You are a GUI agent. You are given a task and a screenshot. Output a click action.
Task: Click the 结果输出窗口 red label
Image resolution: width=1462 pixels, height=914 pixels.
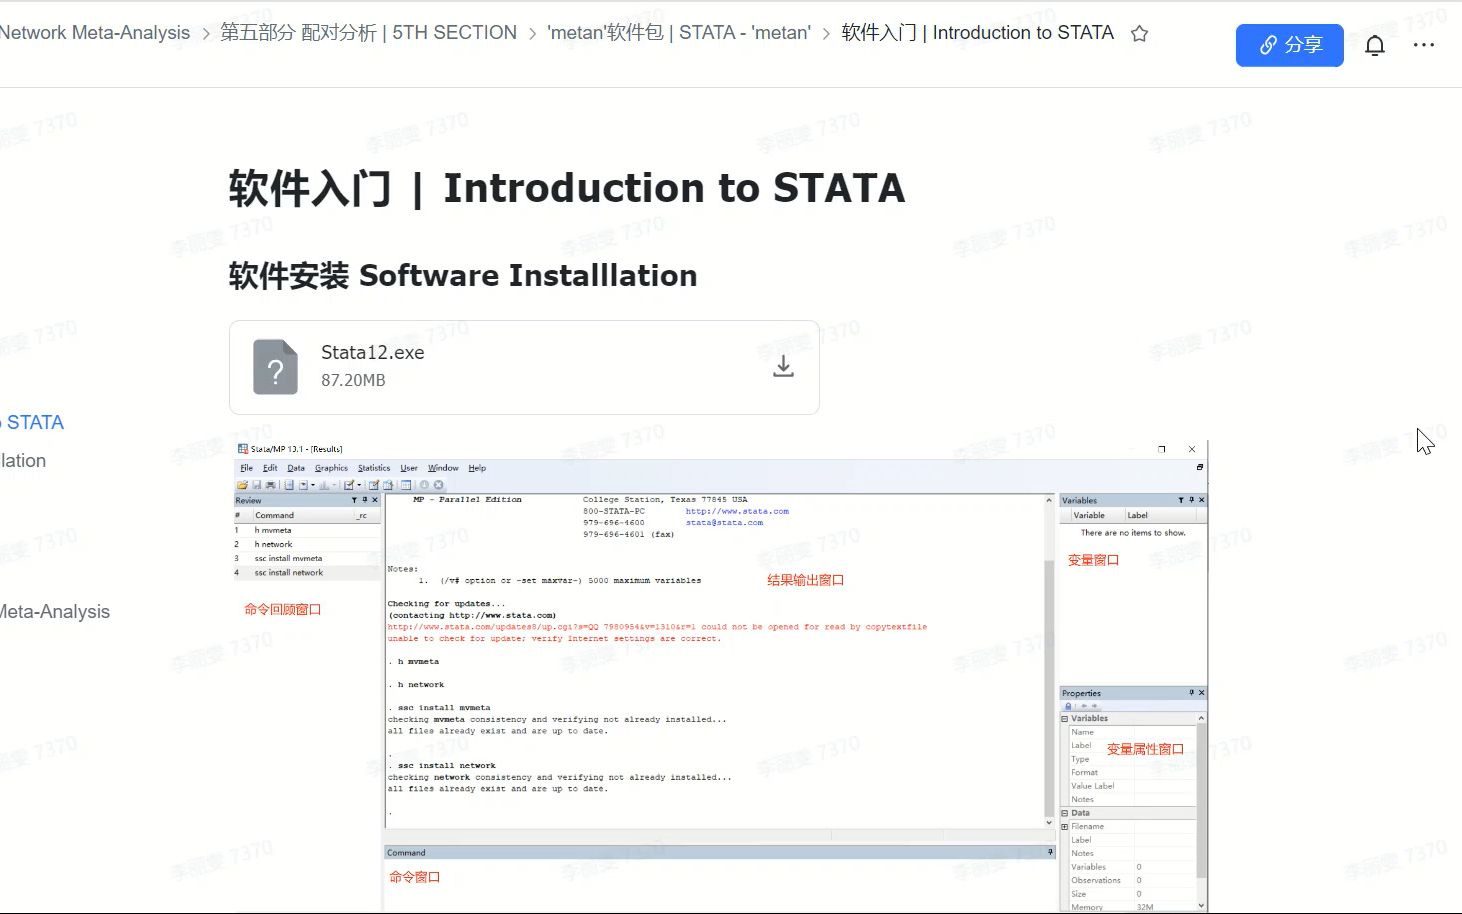tap(805, 580)
